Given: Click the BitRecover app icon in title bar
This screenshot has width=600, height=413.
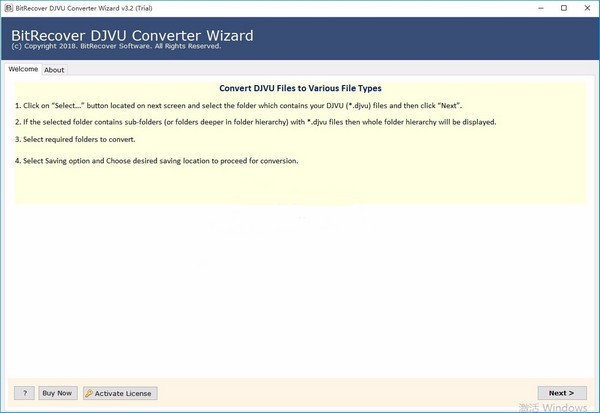Looking at the screenshot, I should coord(9,7).
